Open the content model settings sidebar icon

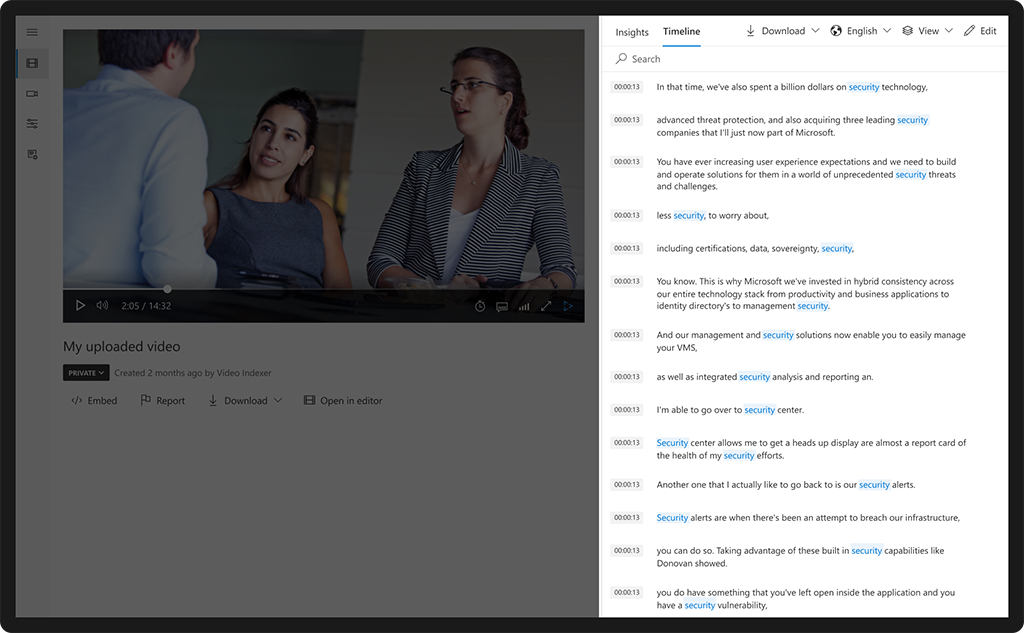click(31, 153)
